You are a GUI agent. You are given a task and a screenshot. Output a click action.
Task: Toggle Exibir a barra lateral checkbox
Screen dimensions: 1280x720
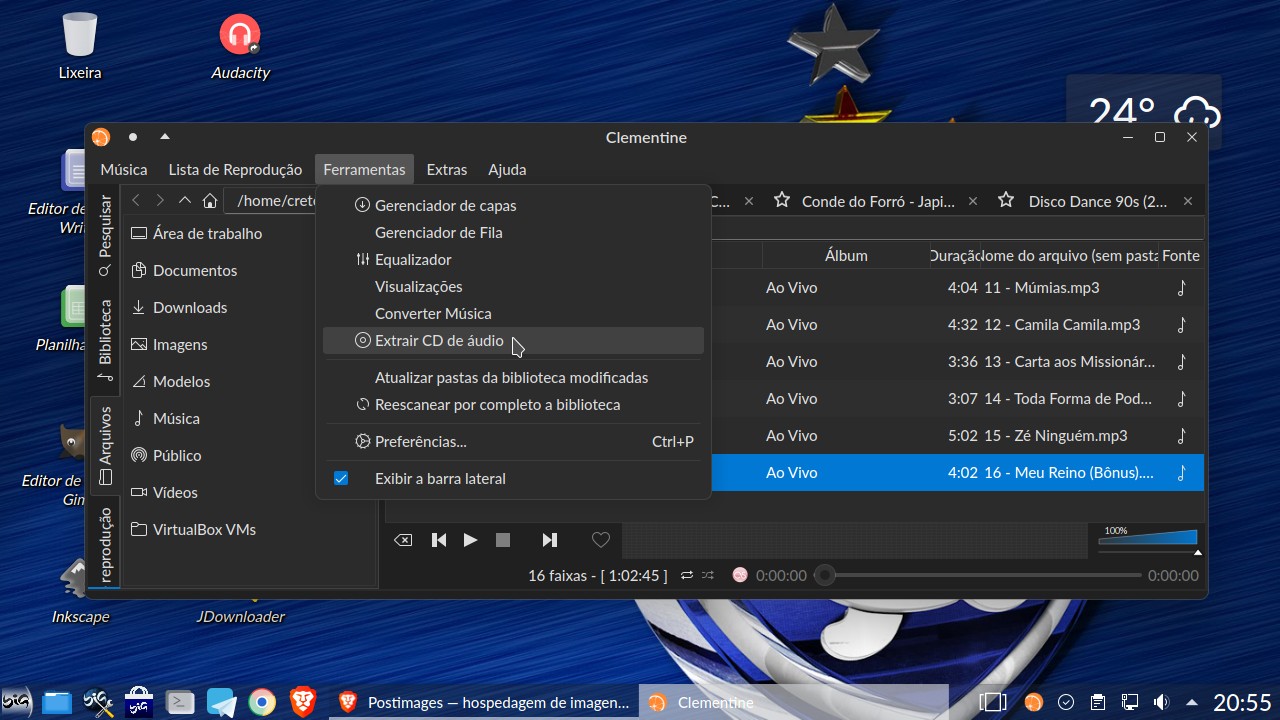click(341, 479)
